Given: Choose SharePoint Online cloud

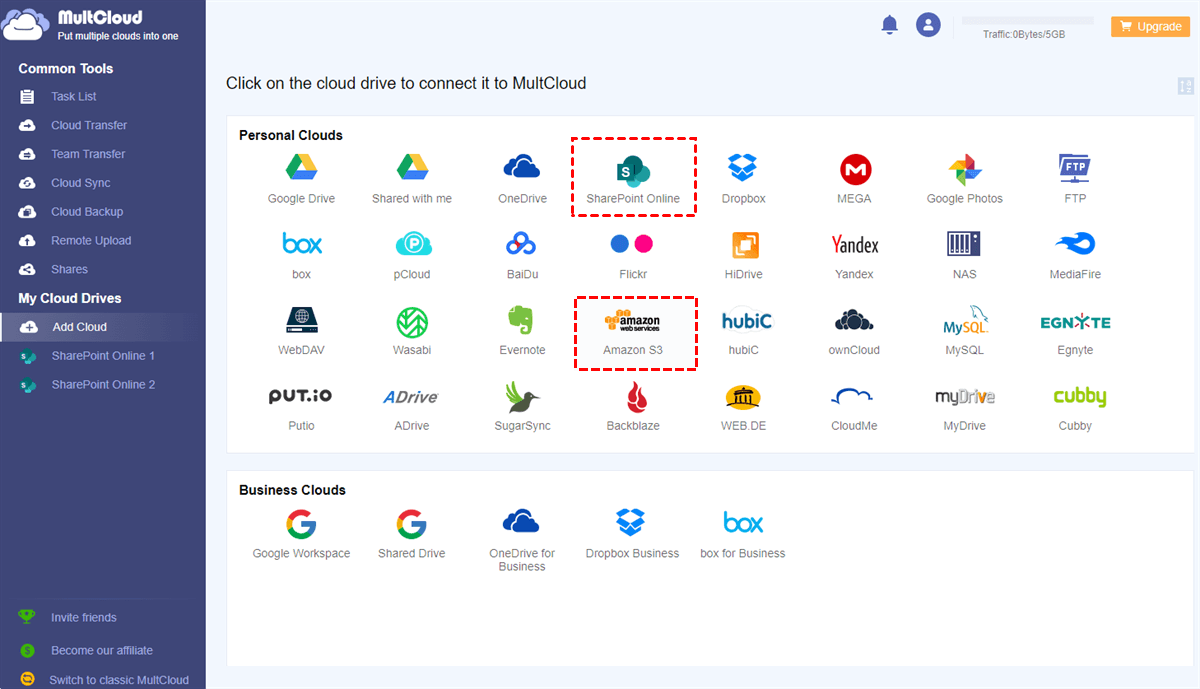Looking at the screenshot, I should coord(633,178).
